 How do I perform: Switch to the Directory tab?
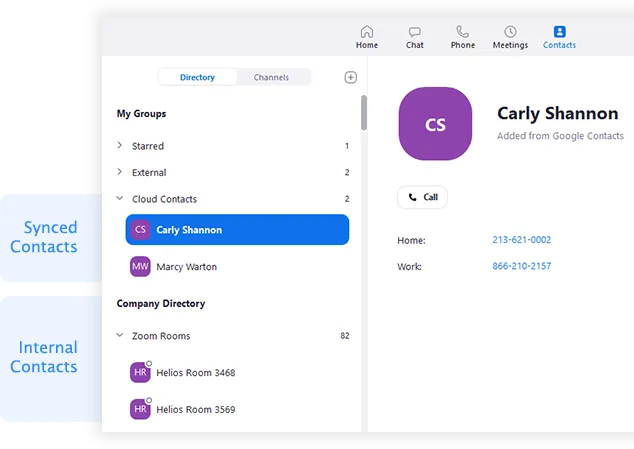pyautogui.click(x=197, y=77)
